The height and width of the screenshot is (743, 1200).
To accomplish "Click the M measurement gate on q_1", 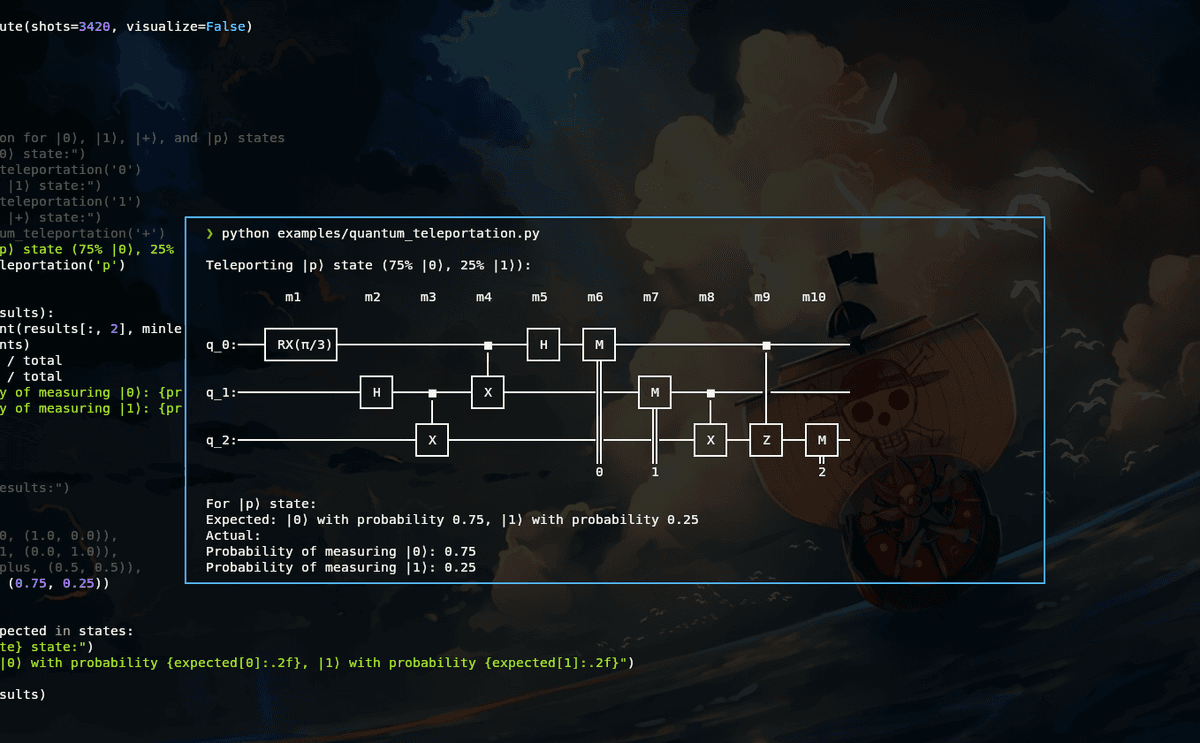I will pyautogui.click(x=655, y=393).
